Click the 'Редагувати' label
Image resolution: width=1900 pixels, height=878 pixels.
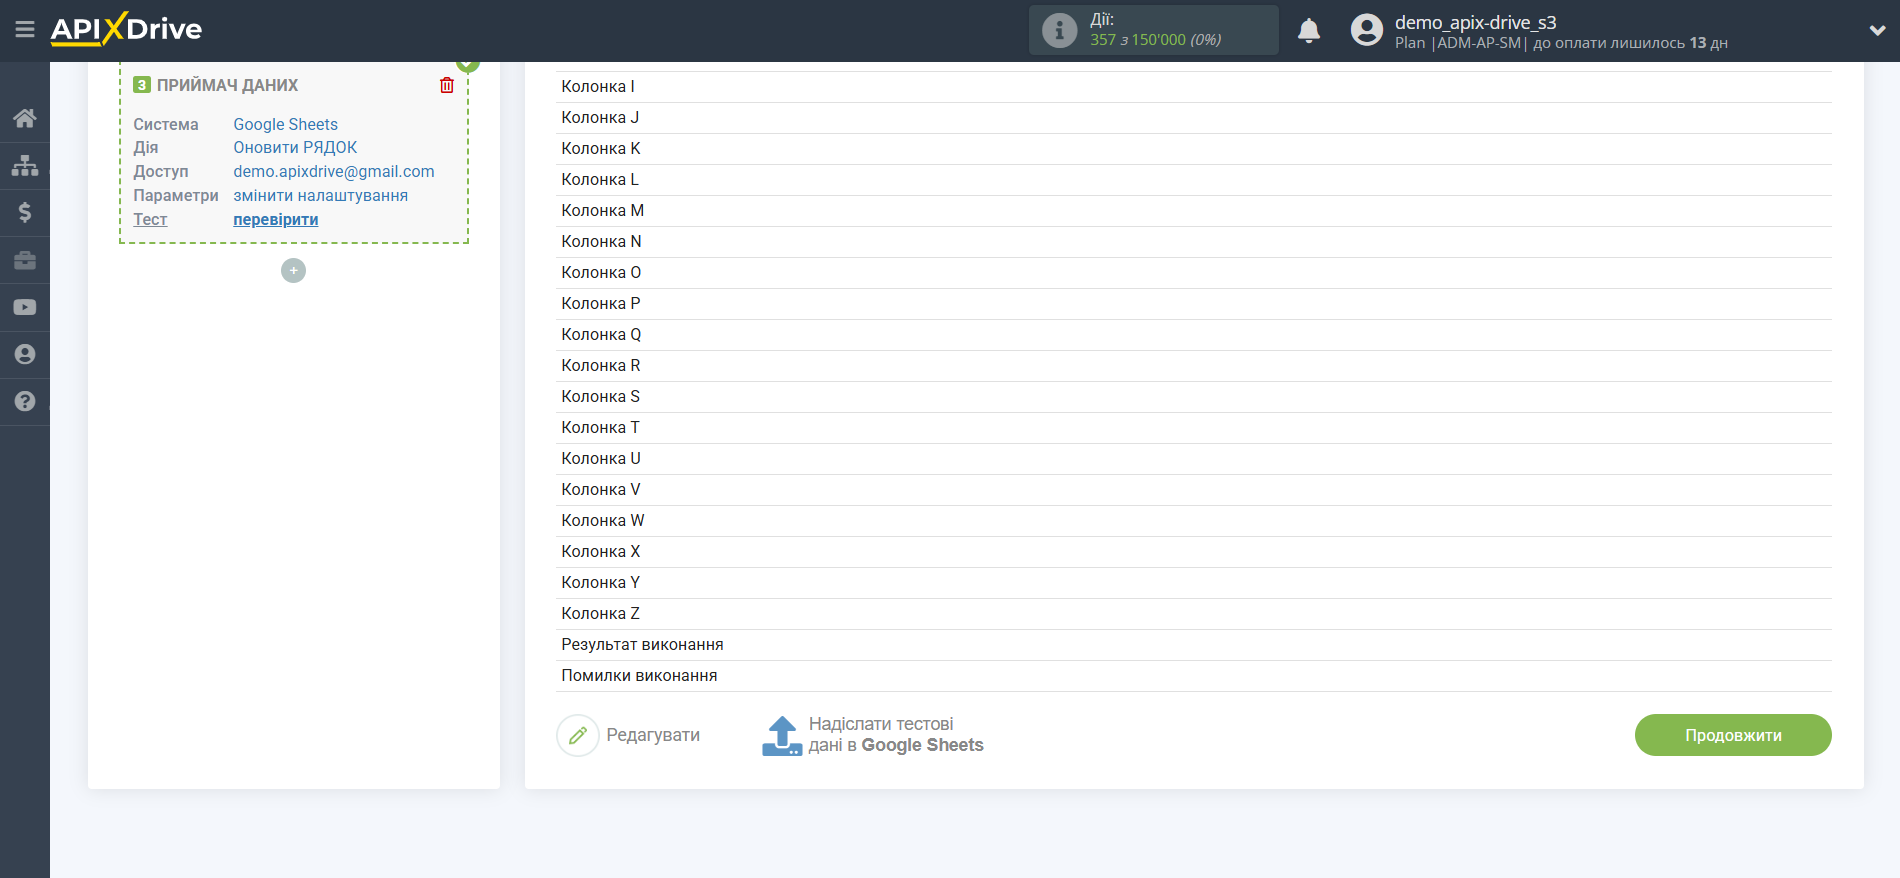(653, 735)
